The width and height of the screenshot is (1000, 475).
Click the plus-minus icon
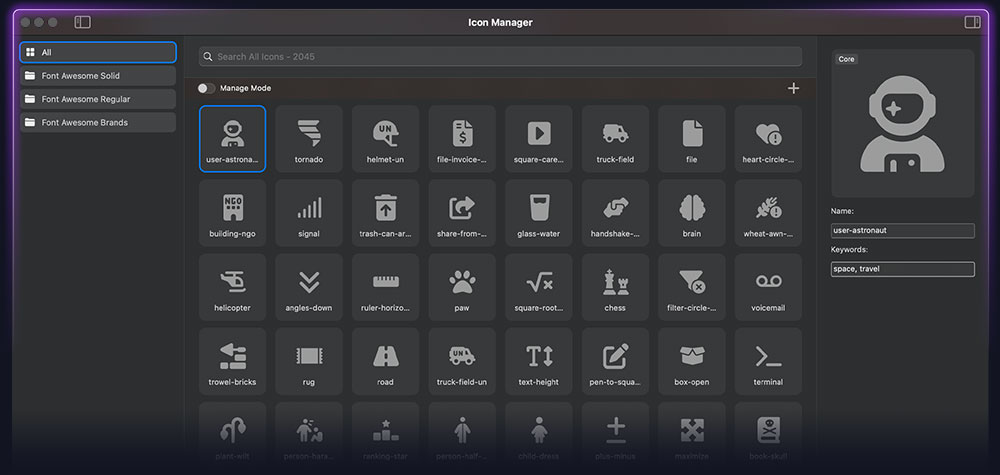615,435
